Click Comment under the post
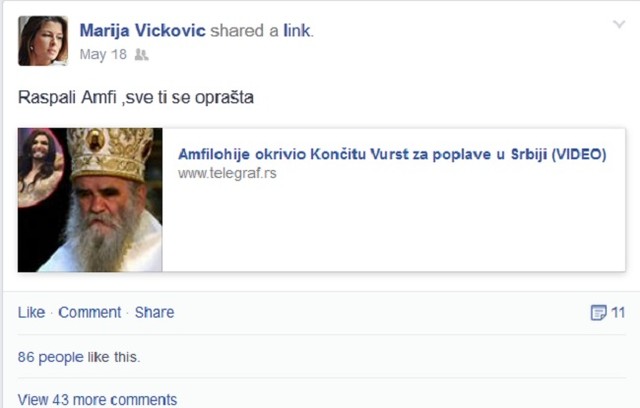This screenshot has width=640, height=408. tap(90, 313)
